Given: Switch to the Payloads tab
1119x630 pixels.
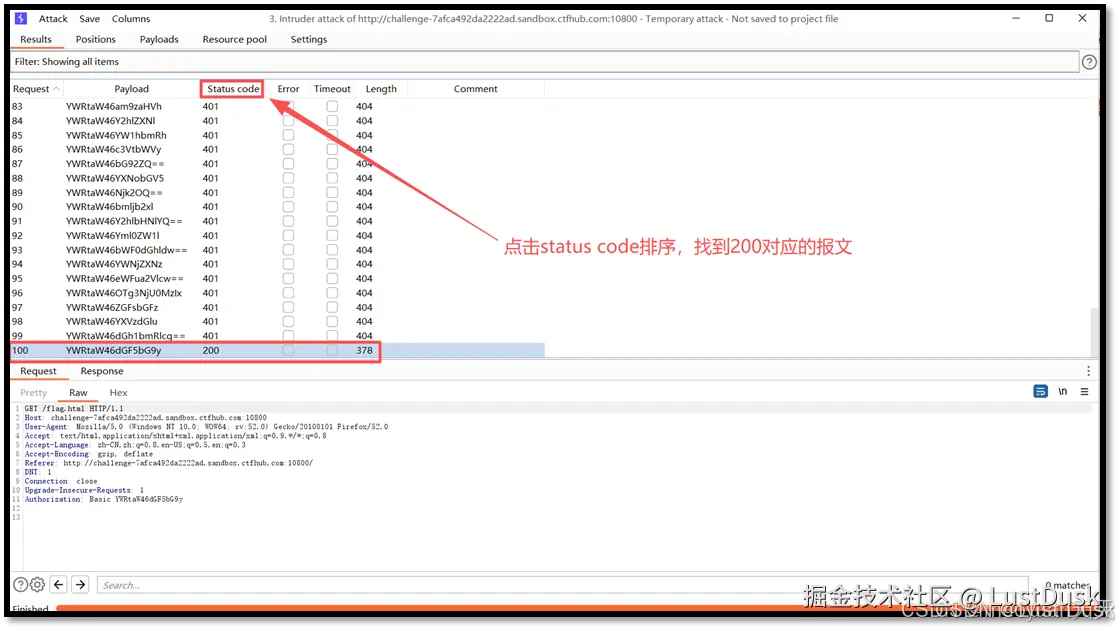Looking at the screenshot, I should [159, 39].
